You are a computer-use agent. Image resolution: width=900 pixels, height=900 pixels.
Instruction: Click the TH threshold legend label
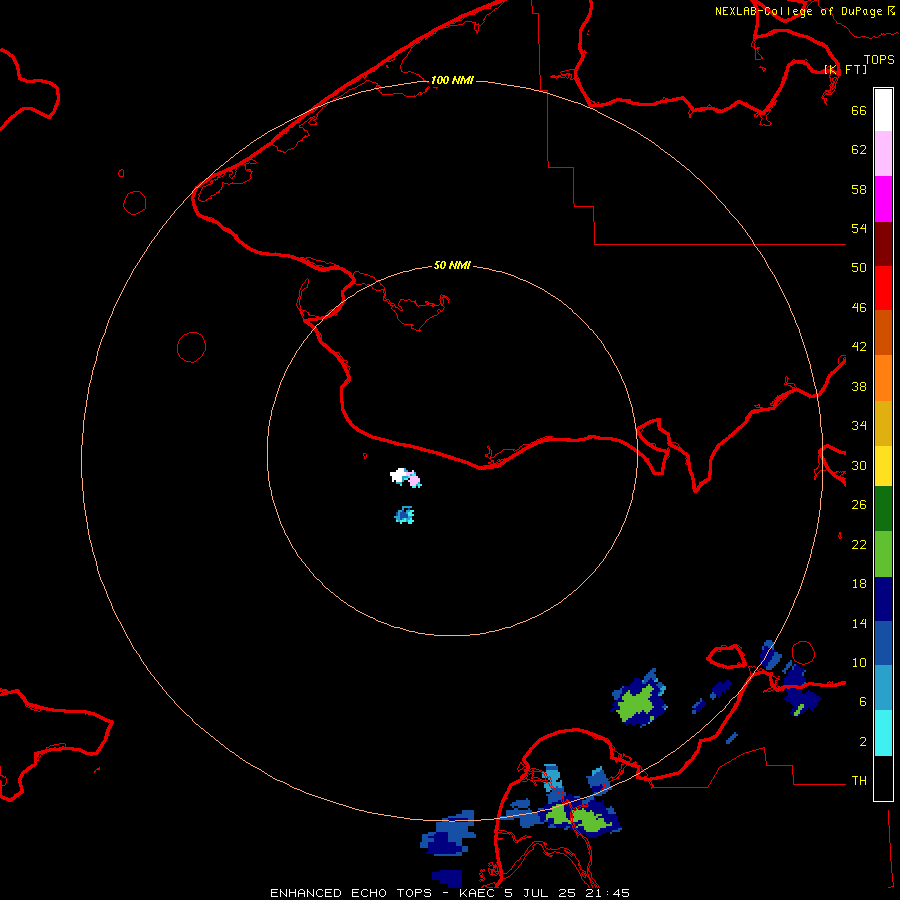pos(859,781)
